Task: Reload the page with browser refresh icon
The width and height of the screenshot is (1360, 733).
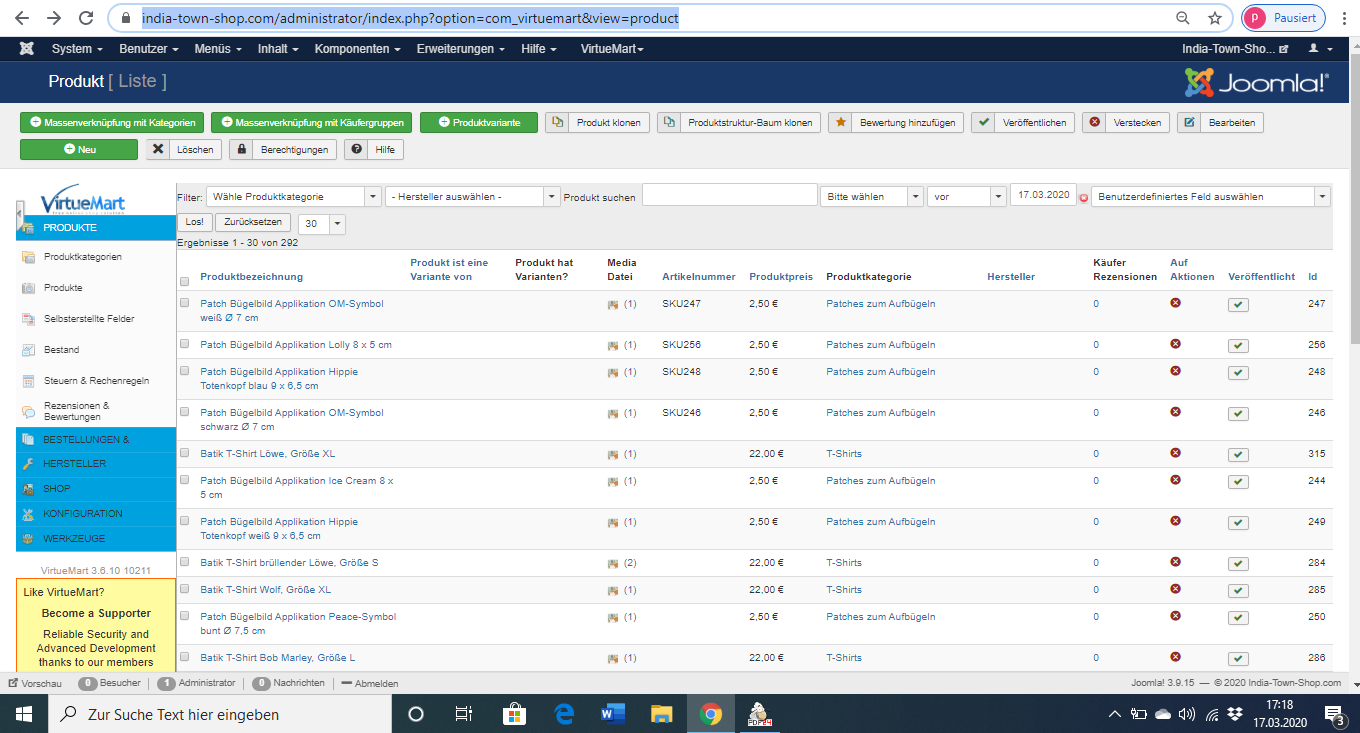Action: (x=86, y=18)
